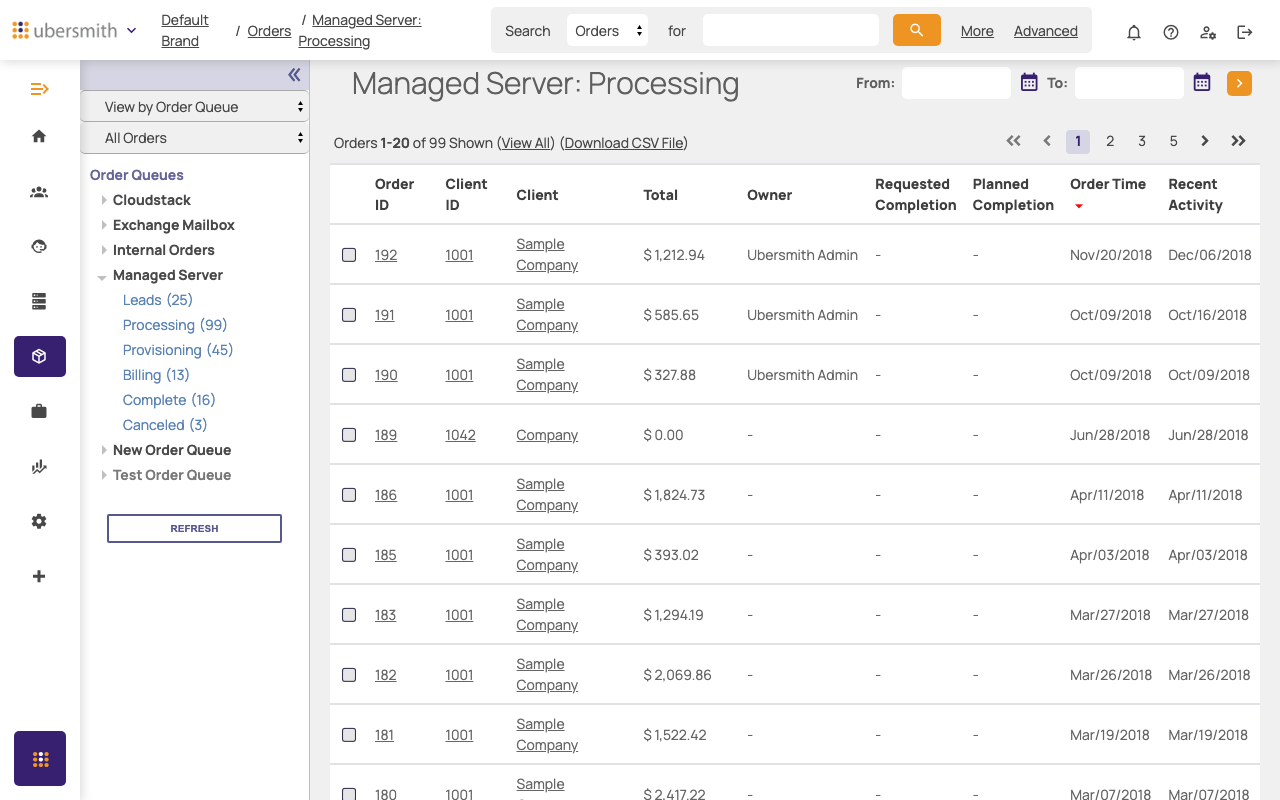Click the orange search magnifier button
Image resolution: width=1280 pixels, height=800 pixels.
point(917,30)
